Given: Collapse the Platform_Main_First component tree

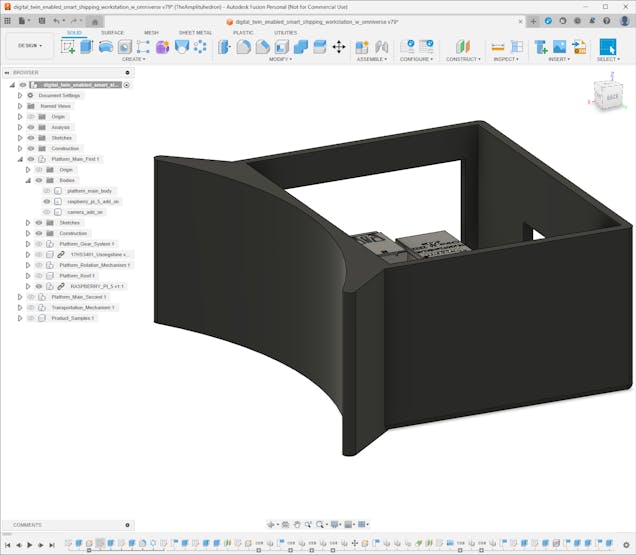Looking at the screenshot, I should [x=19, y=159].
